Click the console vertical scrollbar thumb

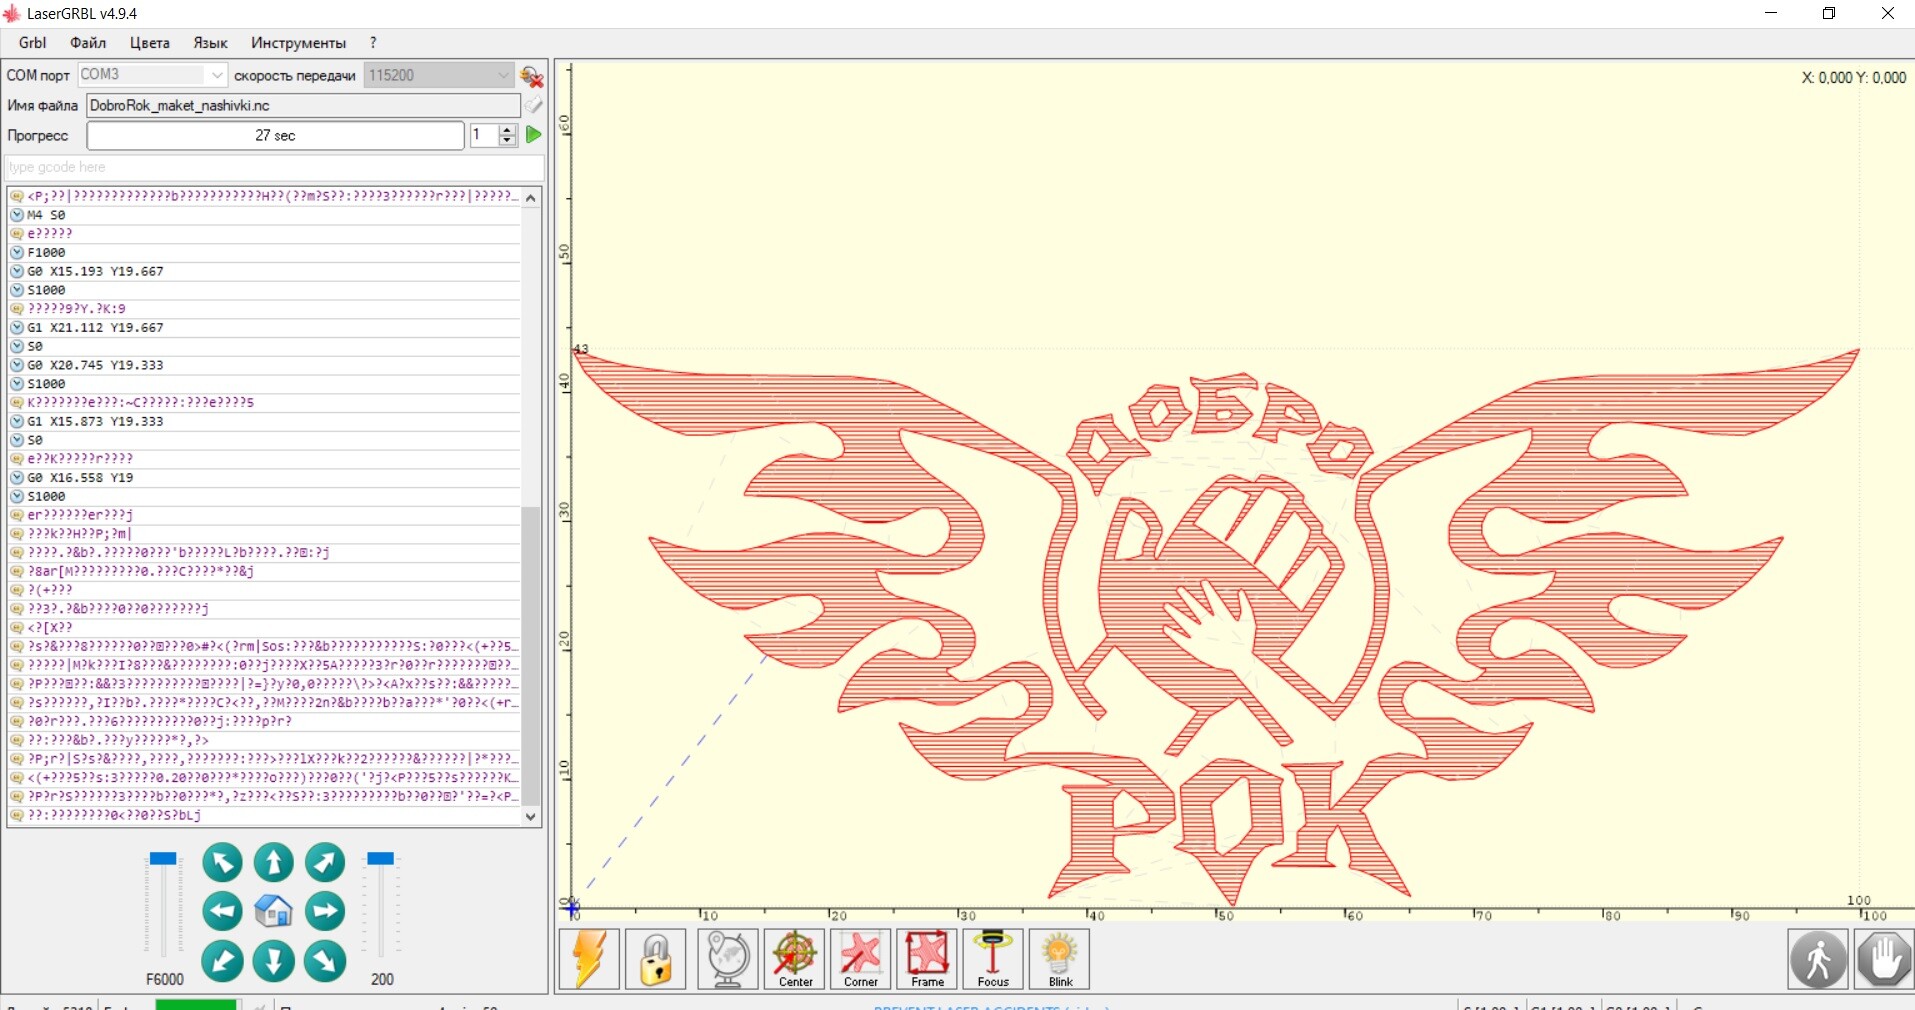531,656
